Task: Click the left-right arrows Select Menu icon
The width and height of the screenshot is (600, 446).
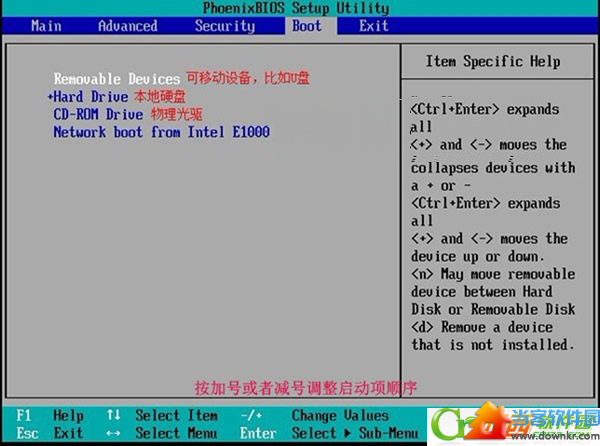Action: point(113,433)
